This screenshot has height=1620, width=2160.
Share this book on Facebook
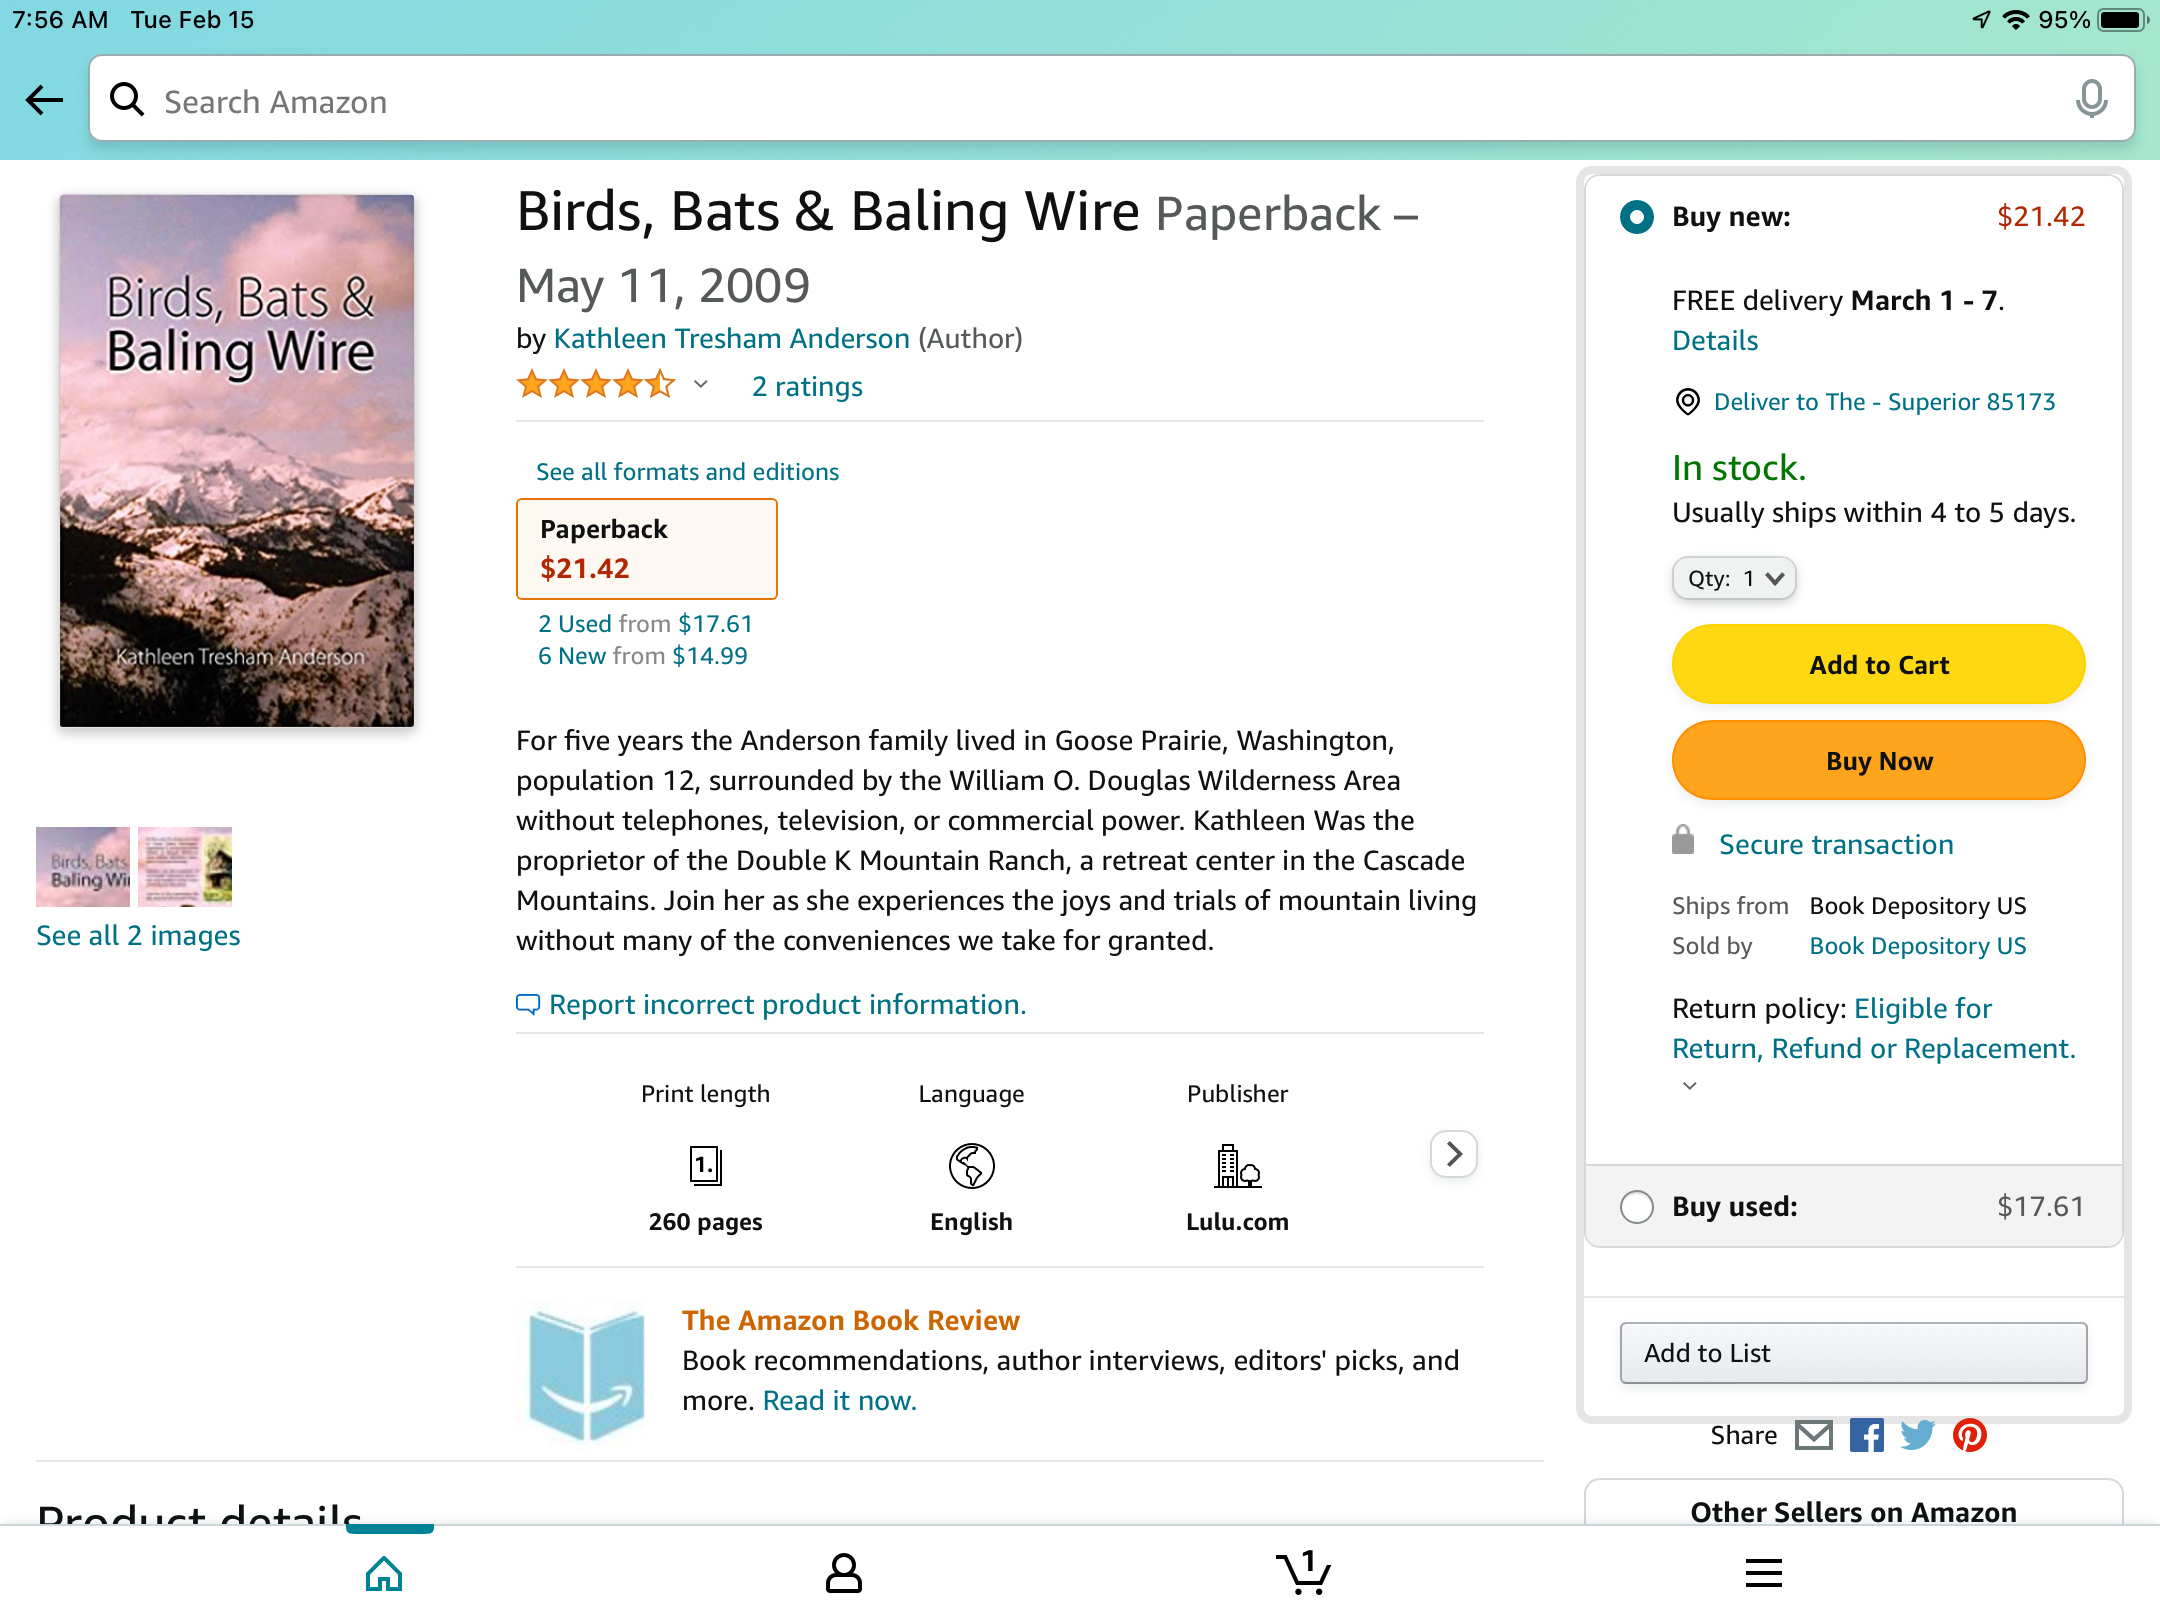(x=1866, y=1435)
